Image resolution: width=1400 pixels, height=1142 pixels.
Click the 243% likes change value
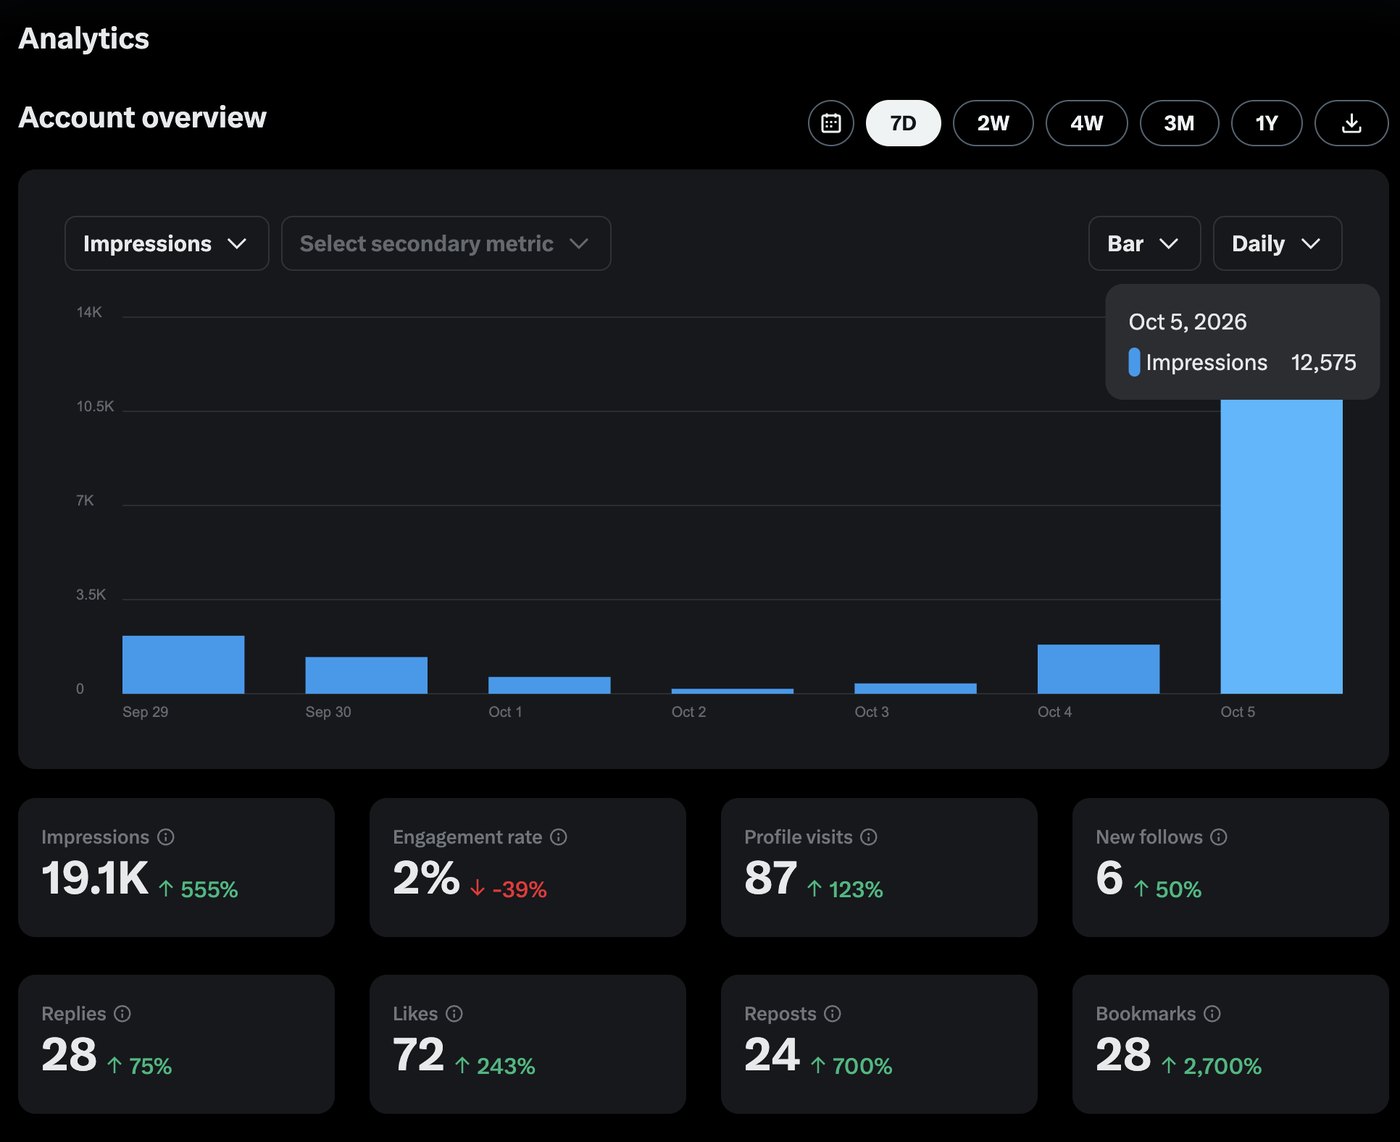[506, 1066]
